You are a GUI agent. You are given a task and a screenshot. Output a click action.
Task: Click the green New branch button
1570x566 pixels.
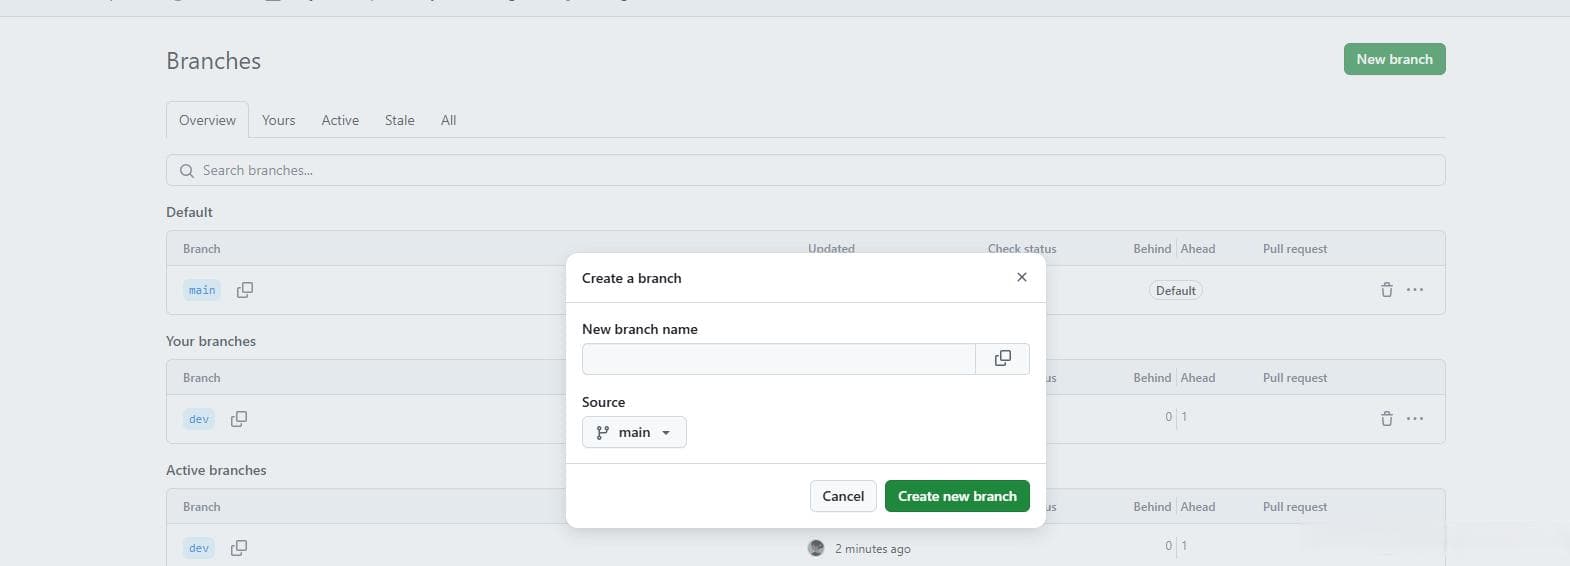tap(1394, 59)
